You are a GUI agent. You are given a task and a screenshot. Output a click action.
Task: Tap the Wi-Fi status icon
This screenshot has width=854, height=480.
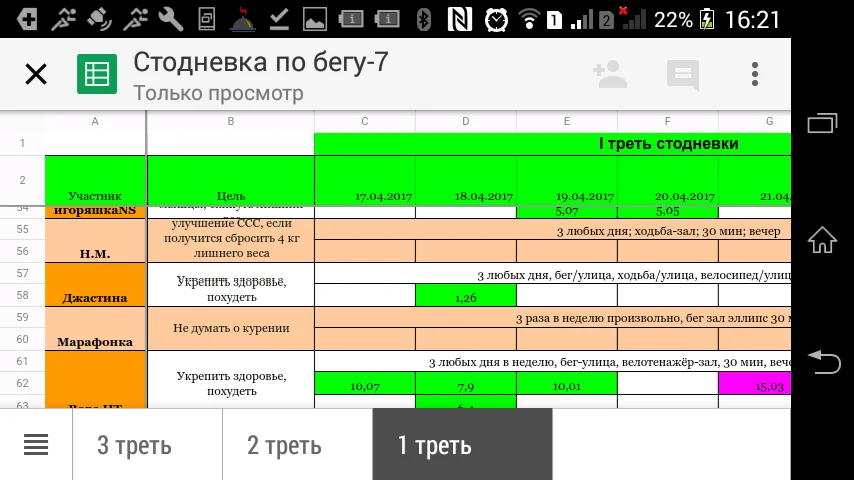click(528, 20)
